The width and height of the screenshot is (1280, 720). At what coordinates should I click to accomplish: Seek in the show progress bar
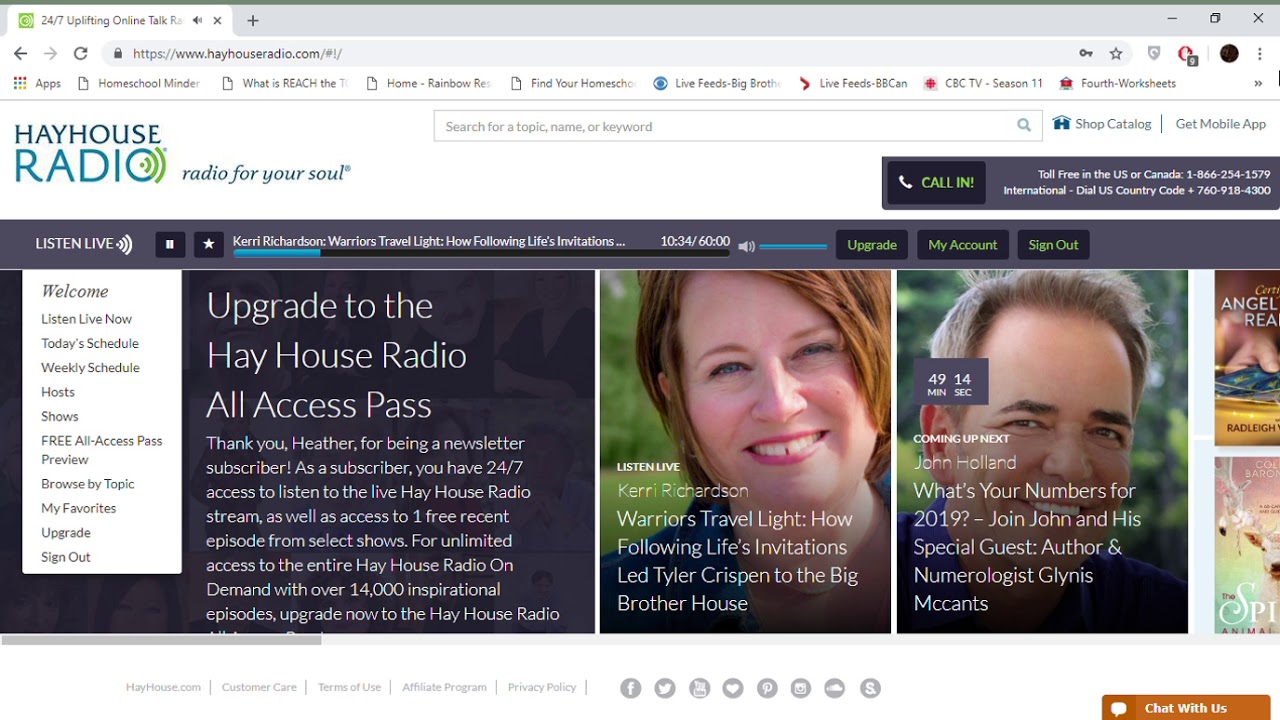point(481,253)
